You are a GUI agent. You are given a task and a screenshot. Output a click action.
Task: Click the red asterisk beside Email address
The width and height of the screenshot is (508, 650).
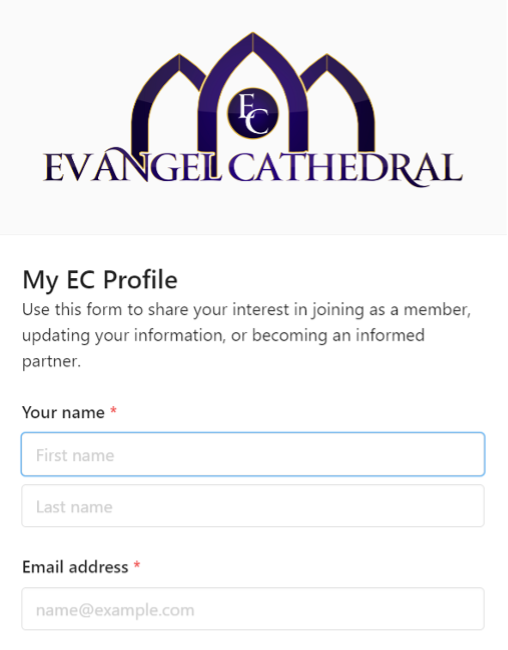tap(137, 565)
